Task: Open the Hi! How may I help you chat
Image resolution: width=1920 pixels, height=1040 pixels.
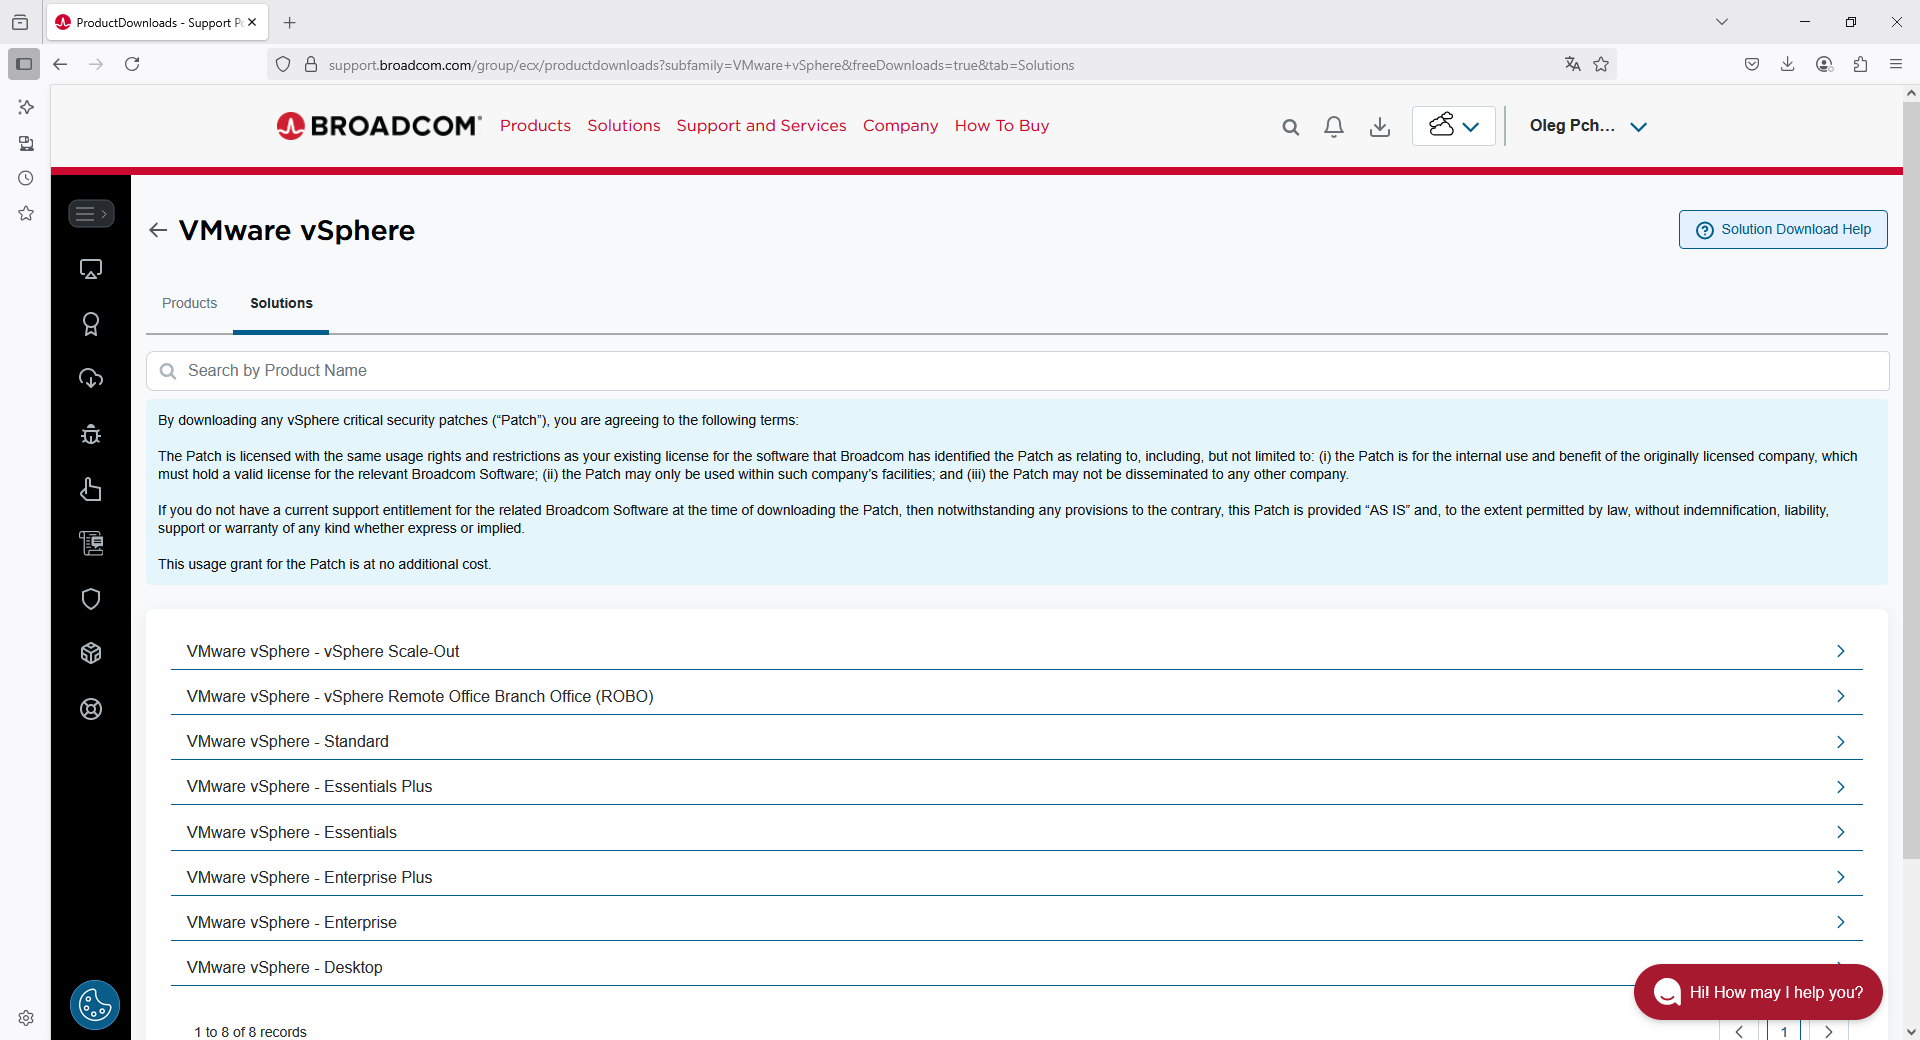Action: click(x=1758, y=992)
